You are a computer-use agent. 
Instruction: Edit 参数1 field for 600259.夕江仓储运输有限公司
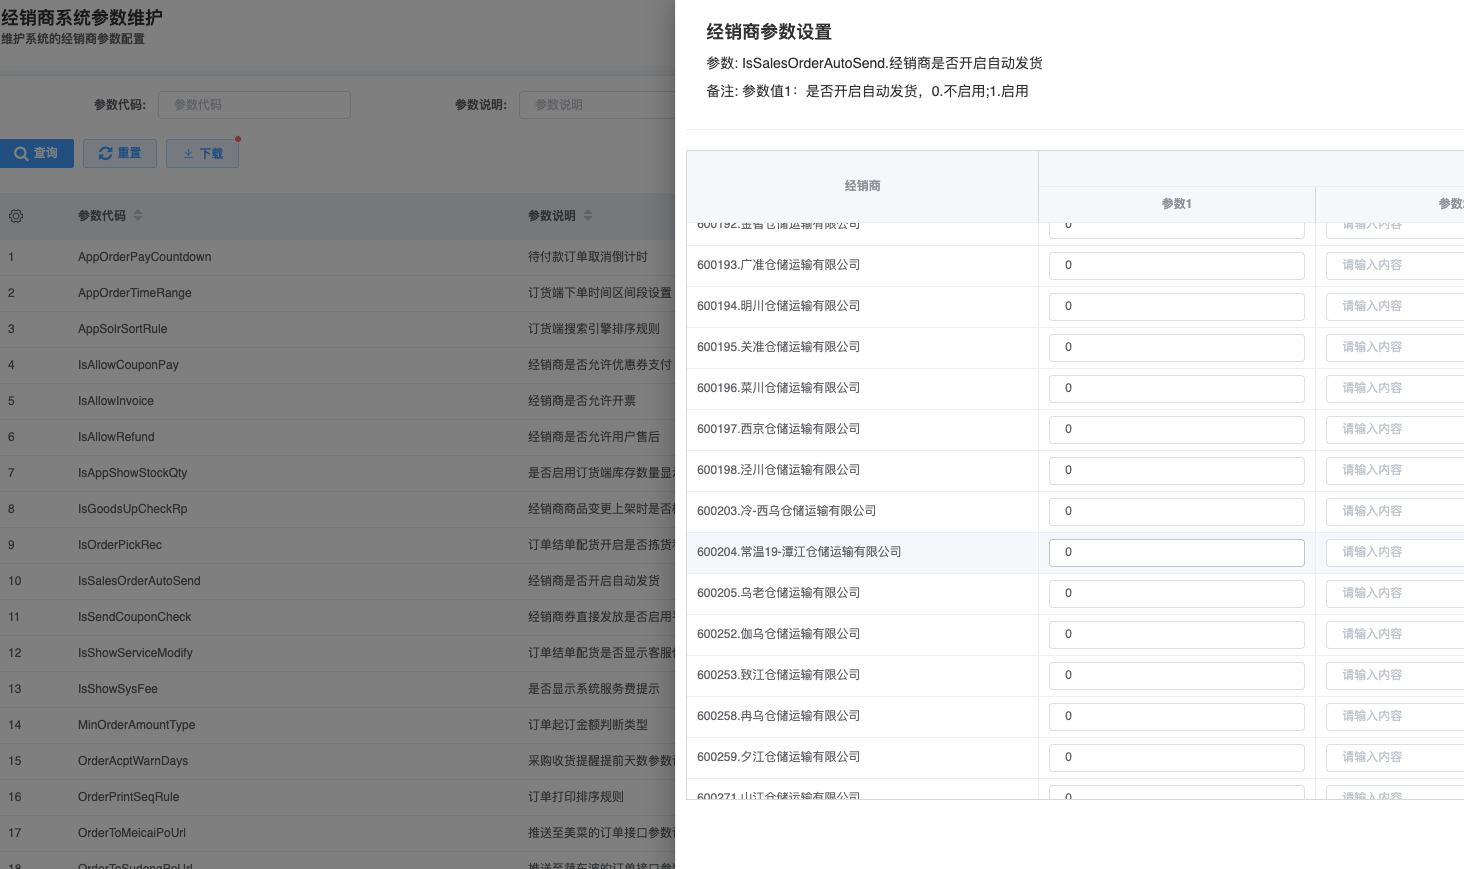tap(1176, 758)
